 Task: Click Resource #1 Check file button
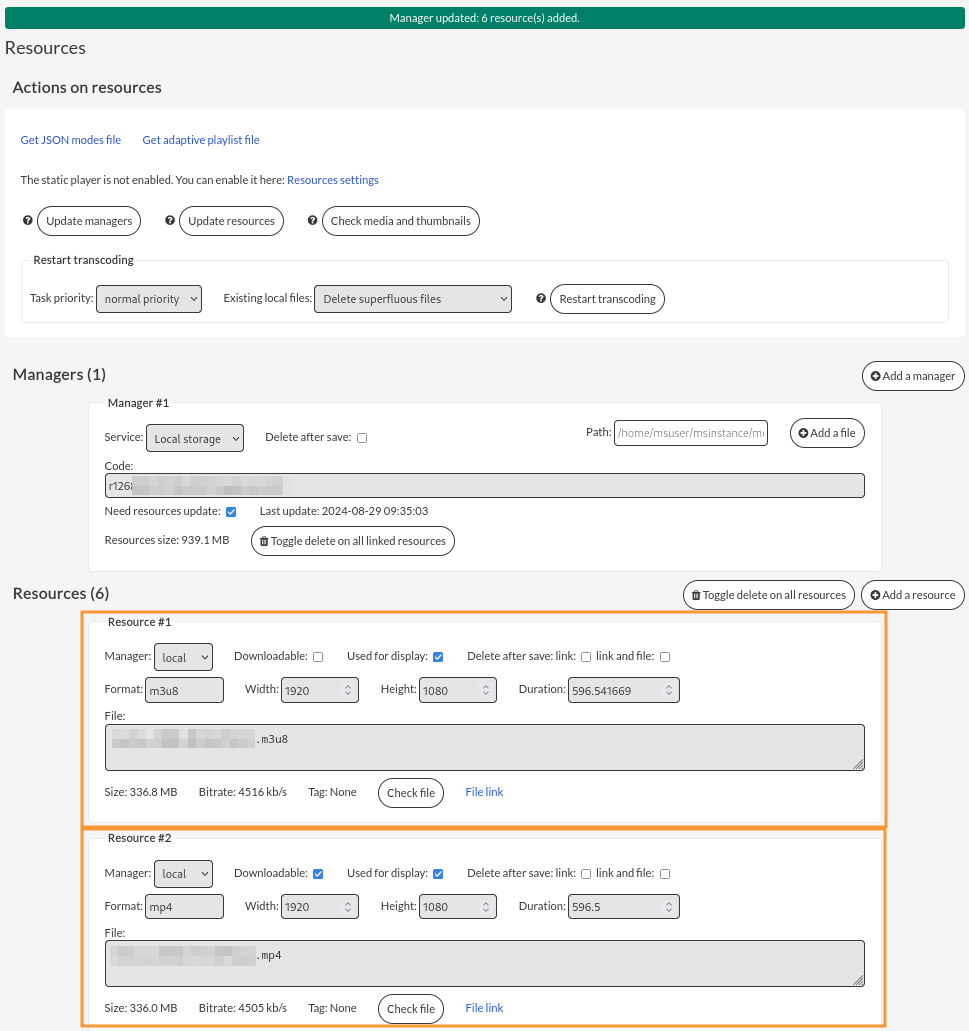[411, 793]
